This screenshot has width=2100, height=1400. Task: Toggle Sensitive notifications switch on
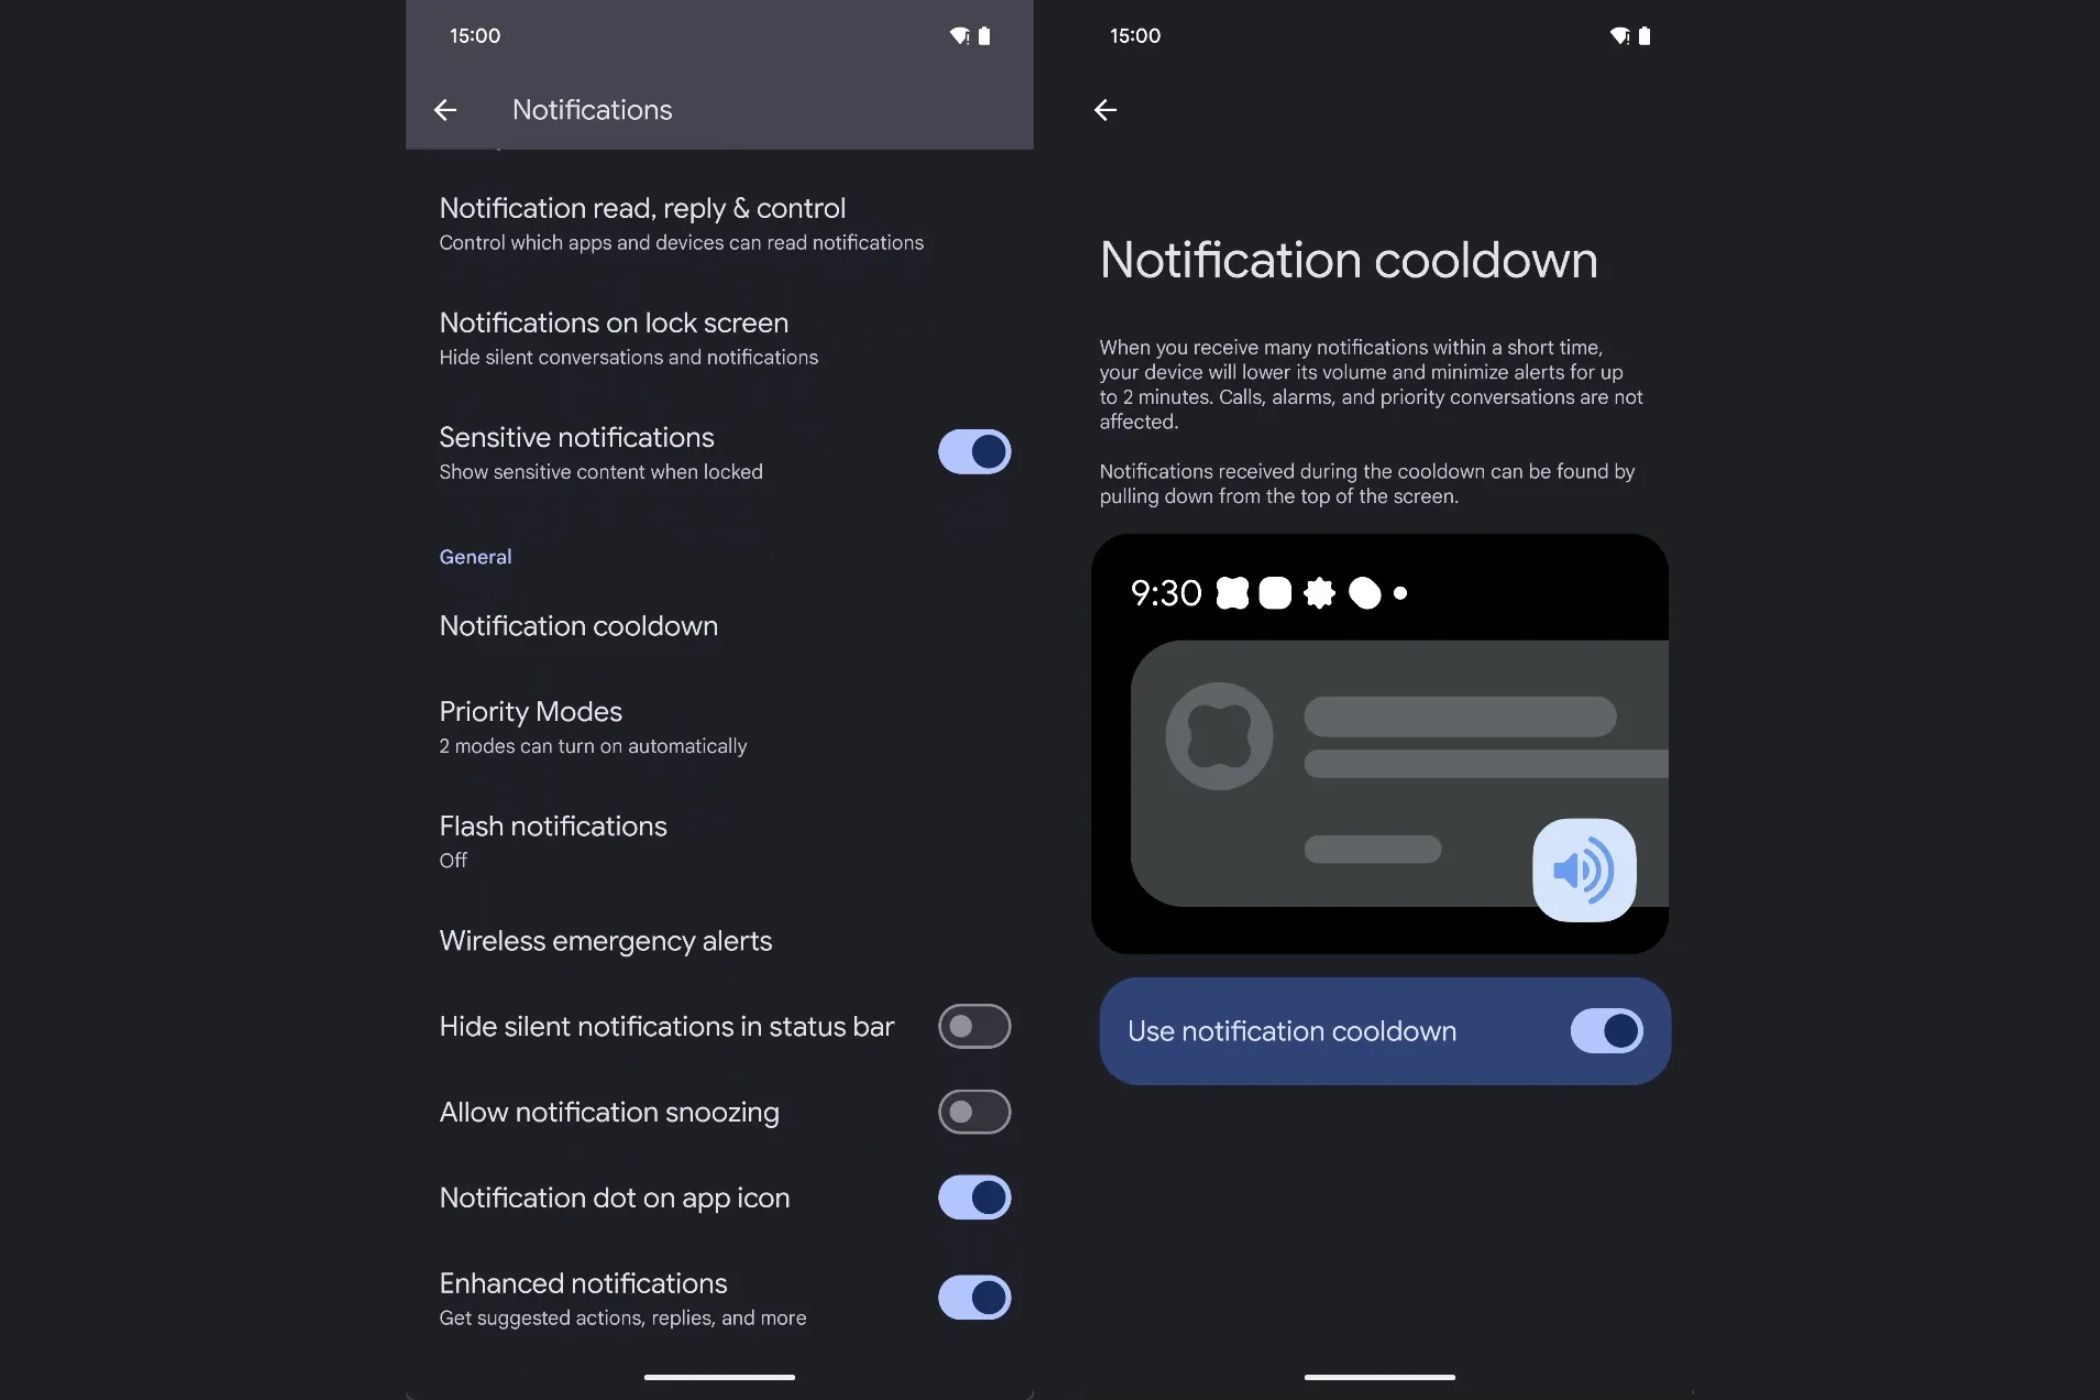pyautogui.click(x=973, y=452)
